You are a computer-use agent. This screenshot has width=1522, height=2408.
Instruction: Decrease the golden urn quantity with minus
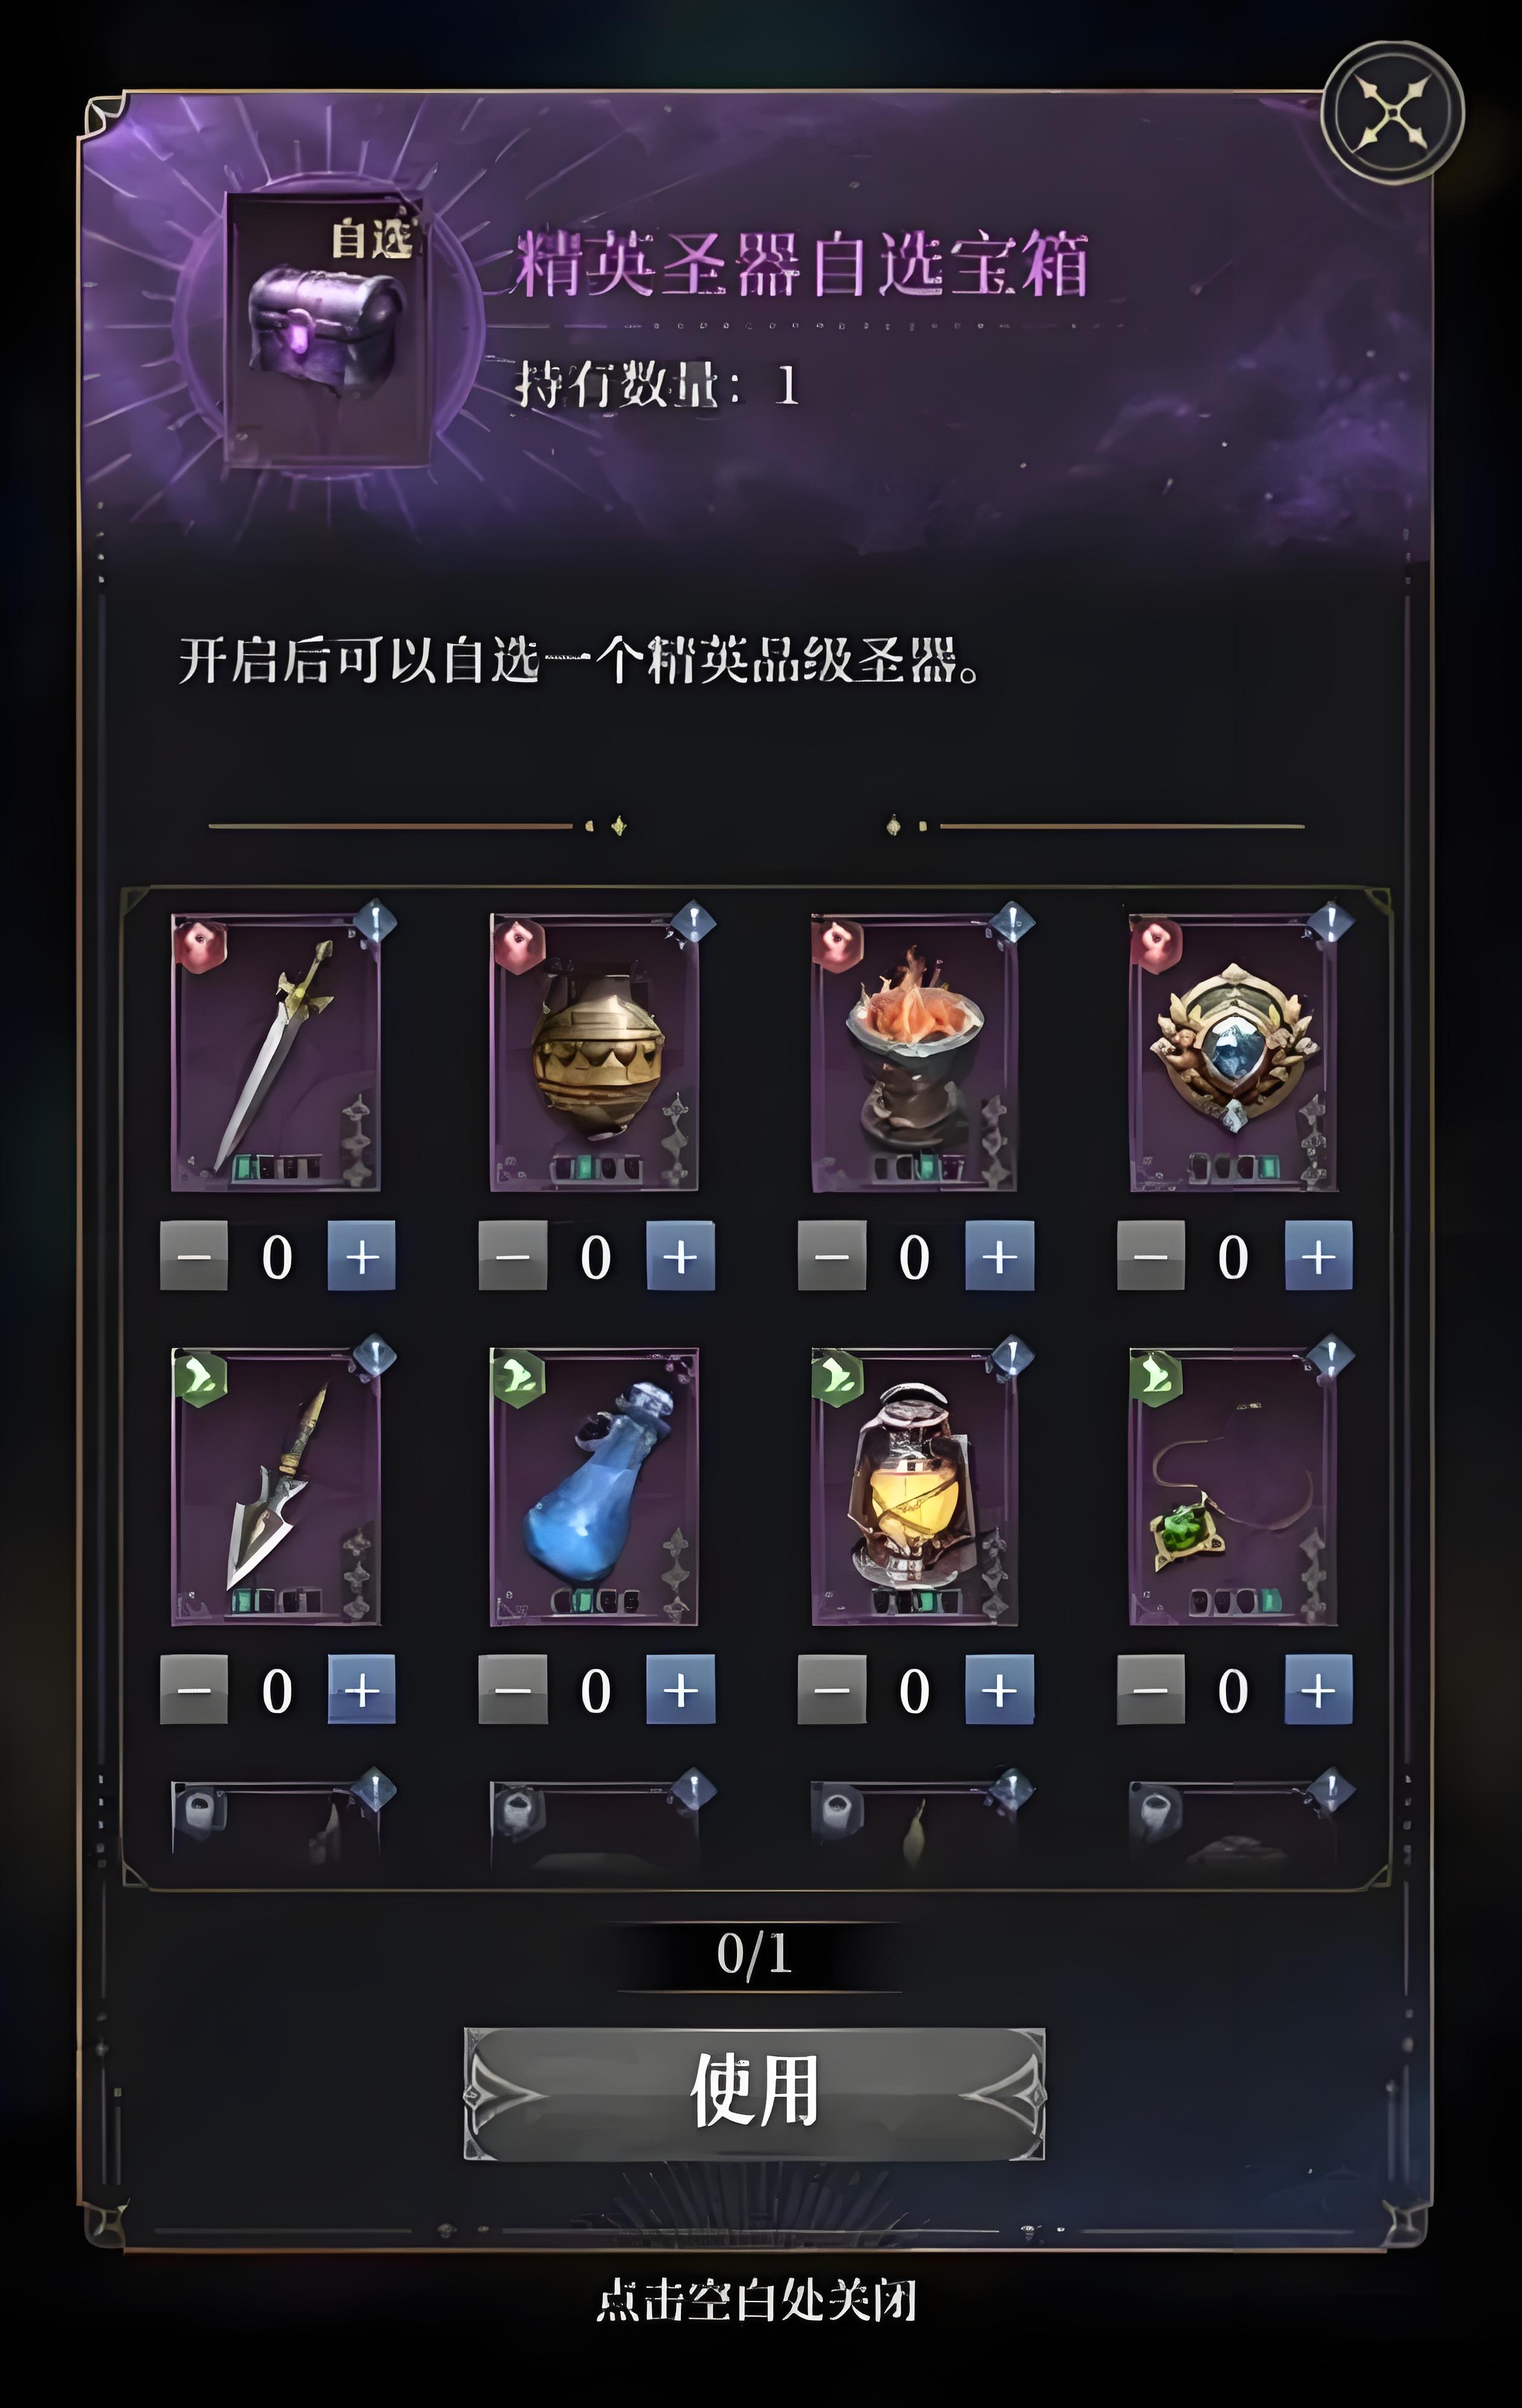click(513, 1255)
